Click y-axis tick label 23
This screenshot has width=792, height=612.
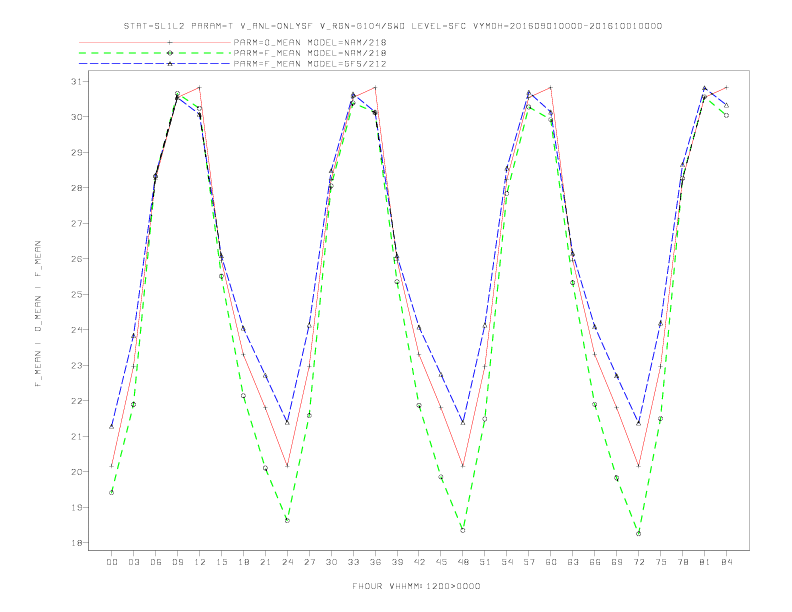tap(77, 365)
